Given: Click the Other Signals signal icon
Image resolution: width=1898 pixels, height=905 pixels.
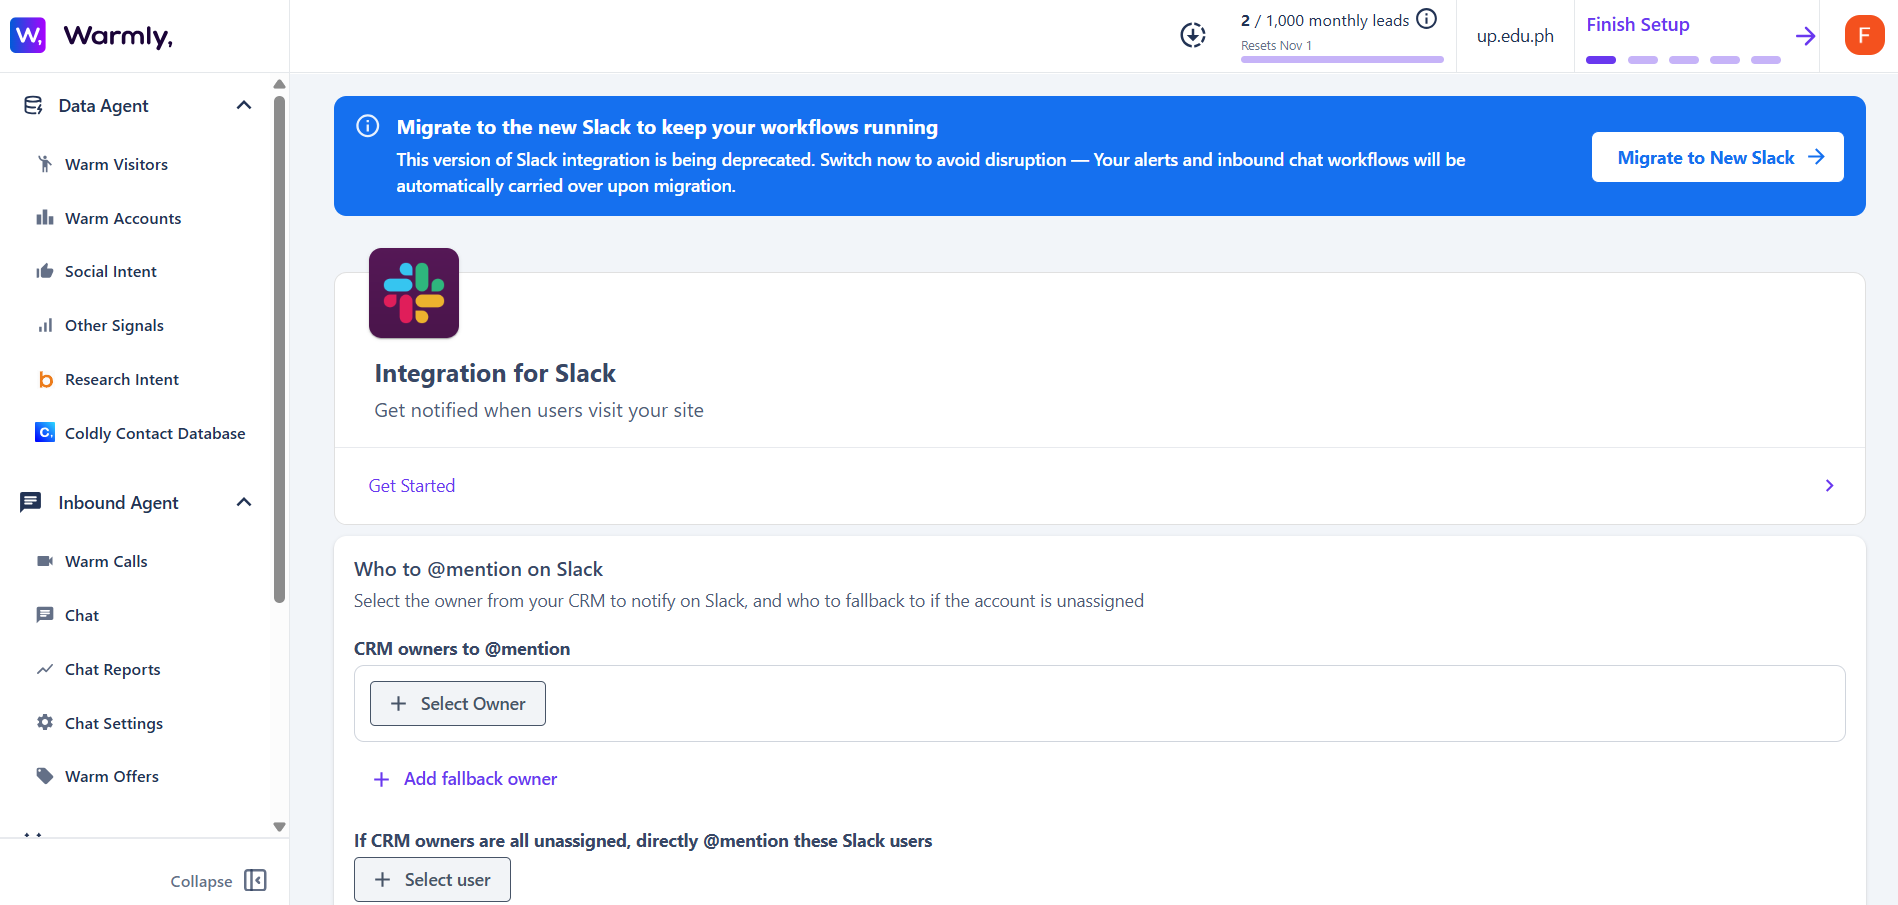Looking at the screenshot, I should pos(44,325).
